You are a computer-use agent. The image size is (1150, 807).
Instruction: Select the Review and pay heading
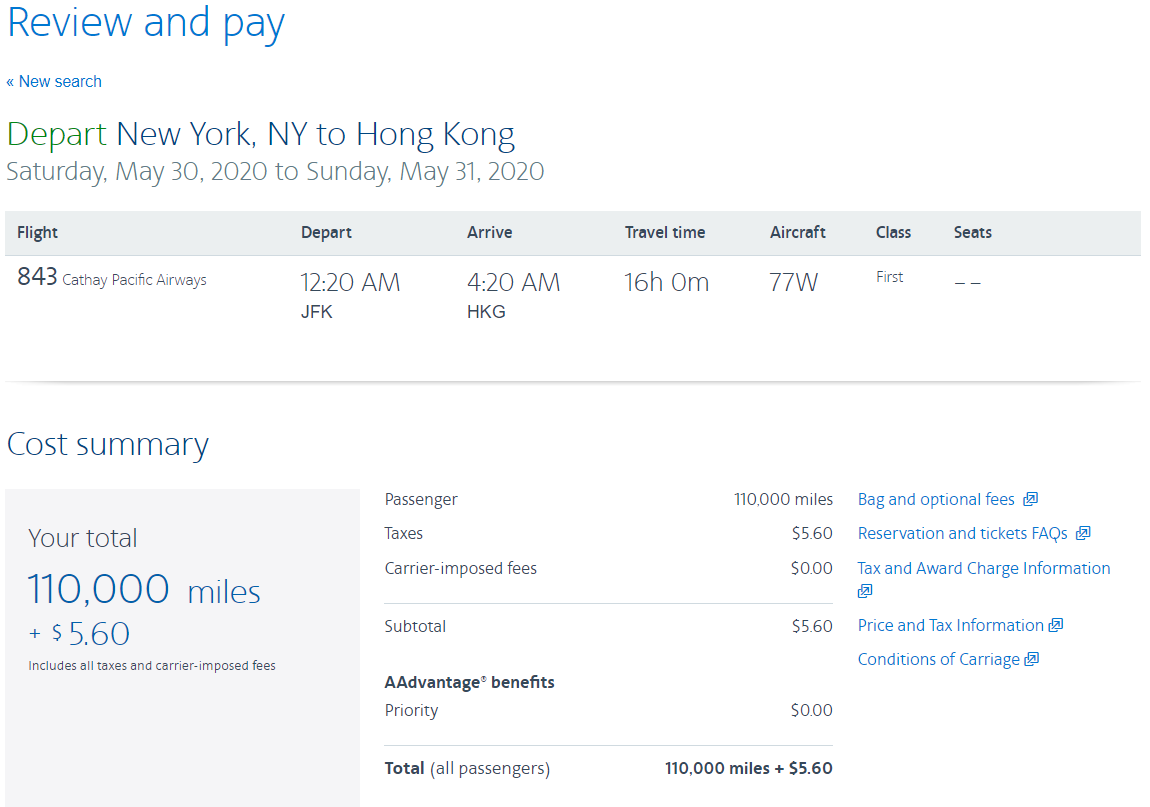146,23
